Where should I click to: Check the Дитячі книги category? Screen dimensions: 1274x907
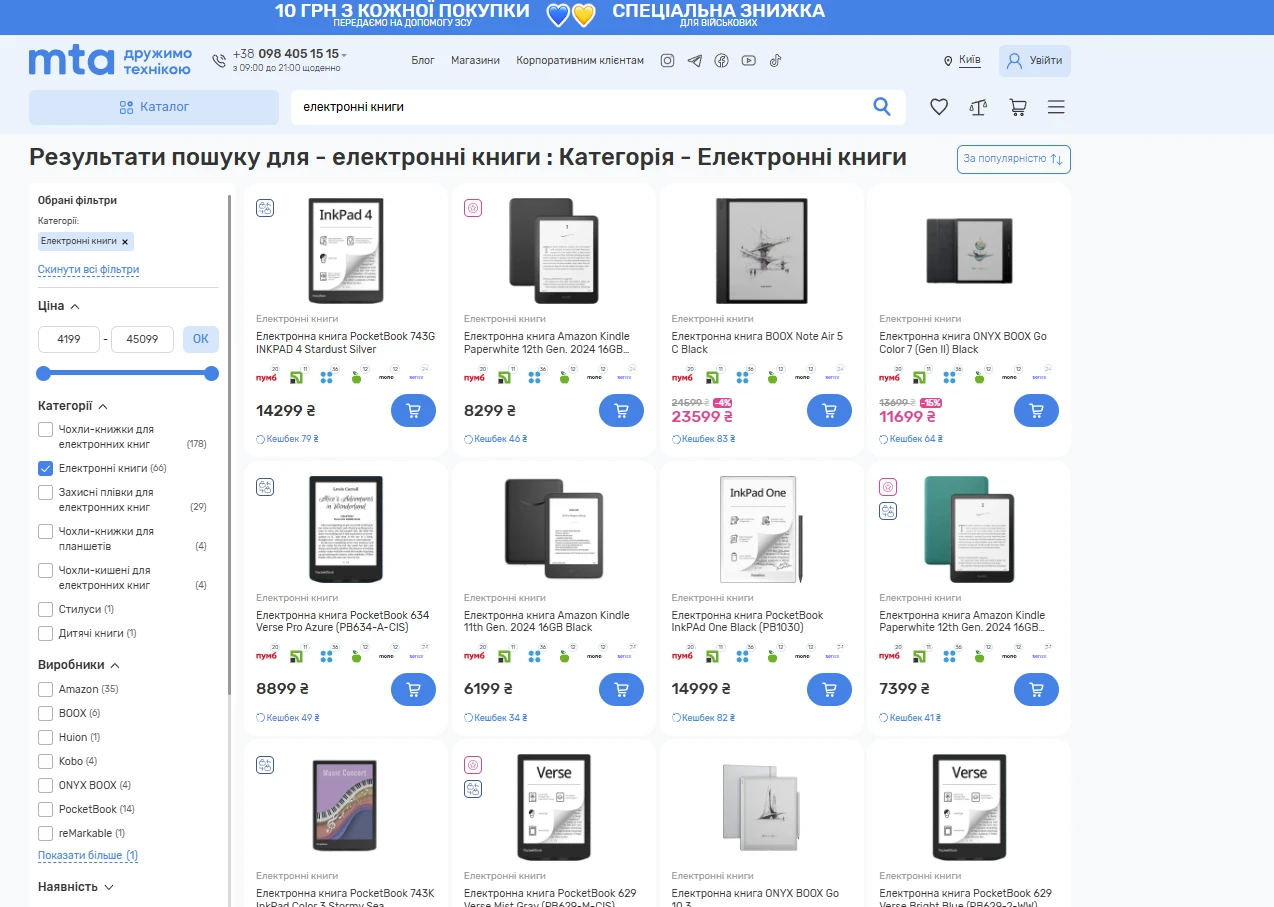45,633
